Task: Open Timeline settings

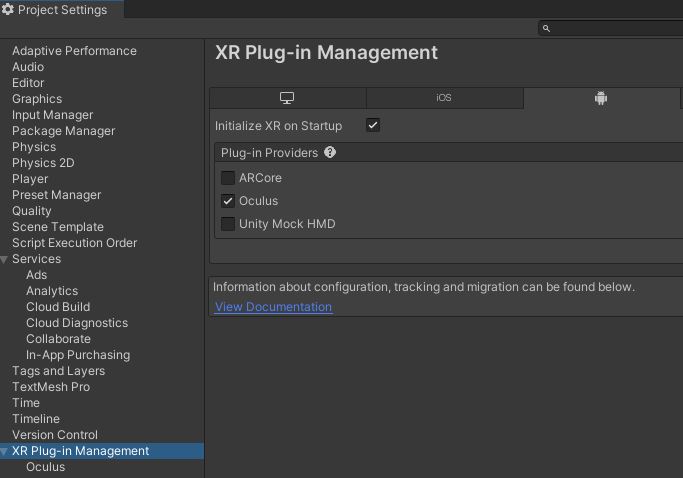Action: point(36,419)
